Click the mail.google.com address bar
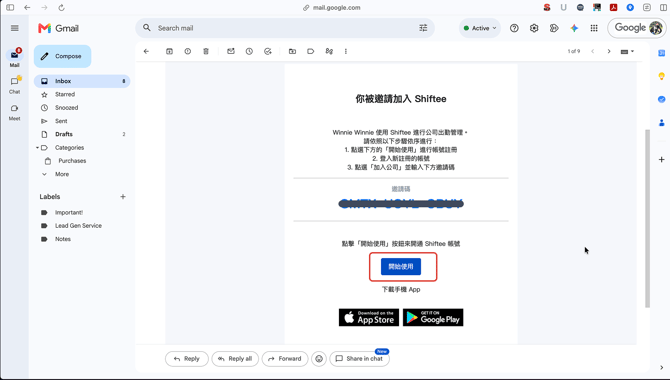The width and height of the screenshot is (670, 380). [332, 8]
